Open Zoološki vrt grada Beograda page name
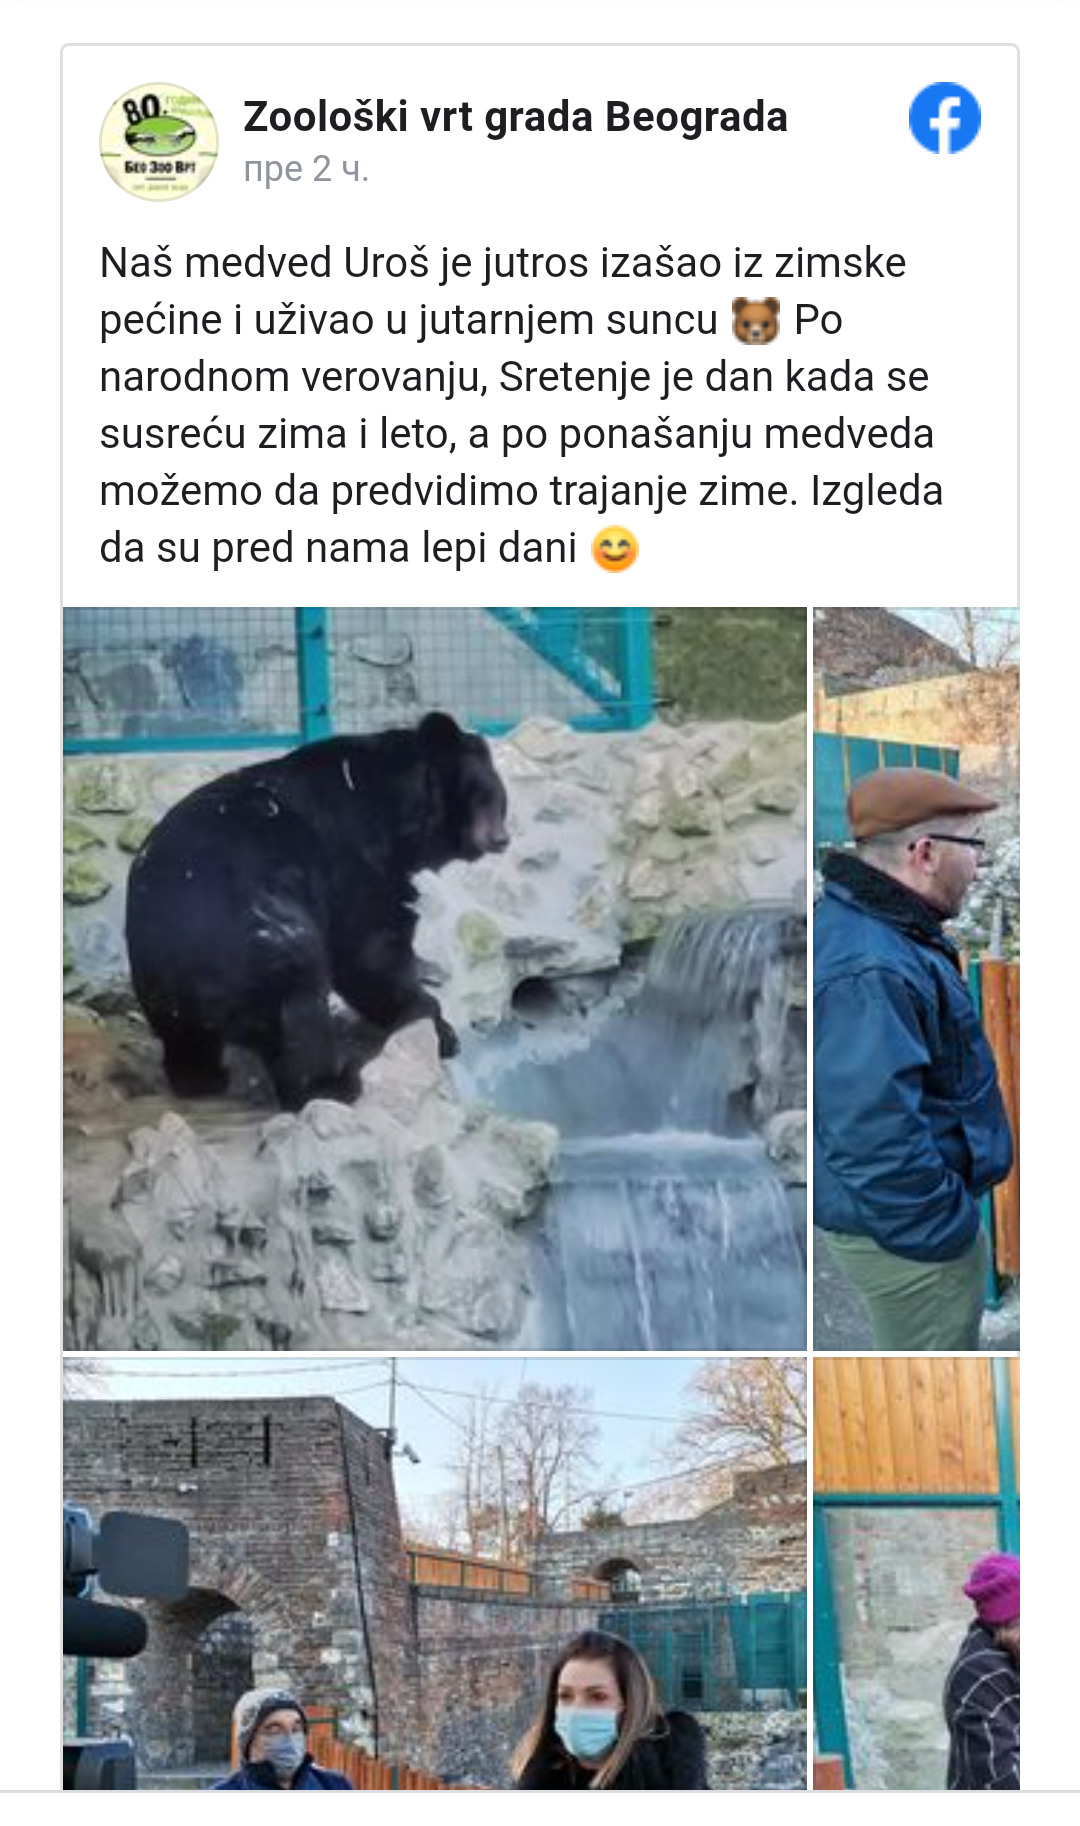The width and height of the screenshot is (1080, 1826). [515, 117]
